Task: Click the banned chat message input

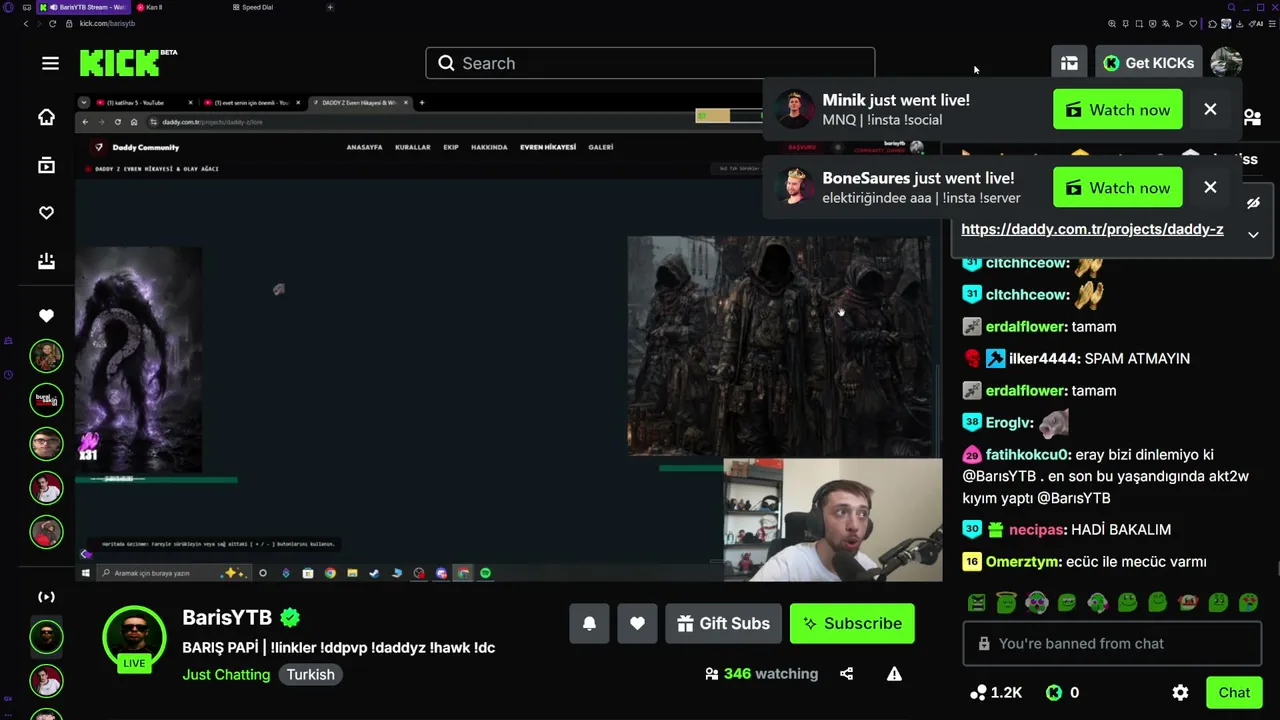Action: coord(1112,644)
